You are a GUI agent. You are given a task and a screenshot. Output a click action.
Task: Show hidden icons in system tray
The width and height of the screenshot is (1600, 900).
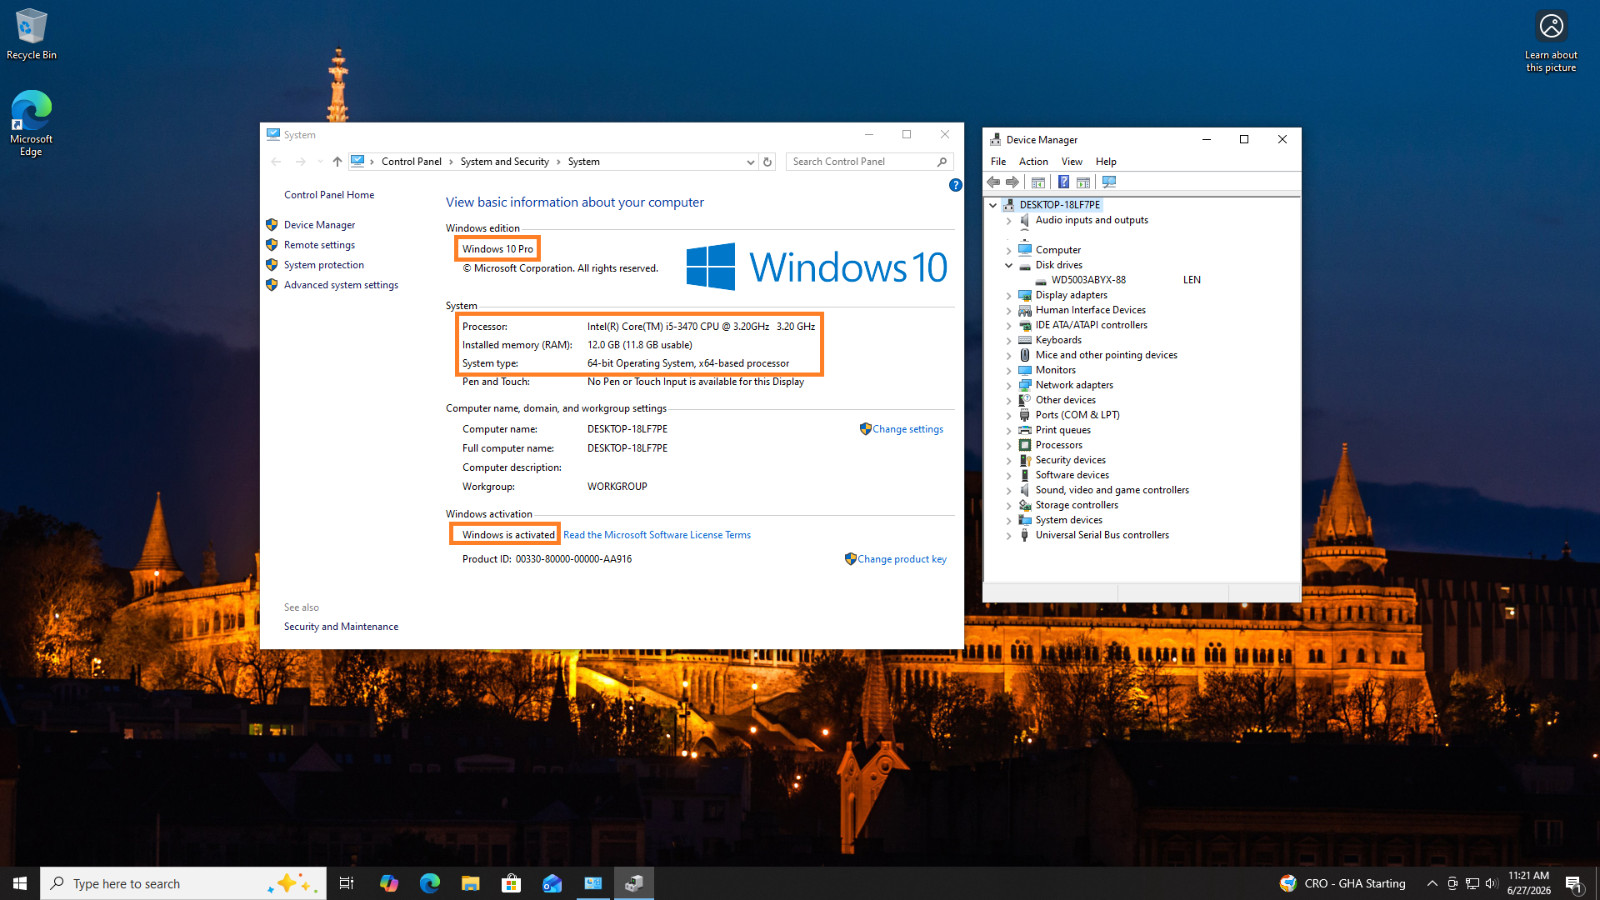click(x=1432, y=883)
